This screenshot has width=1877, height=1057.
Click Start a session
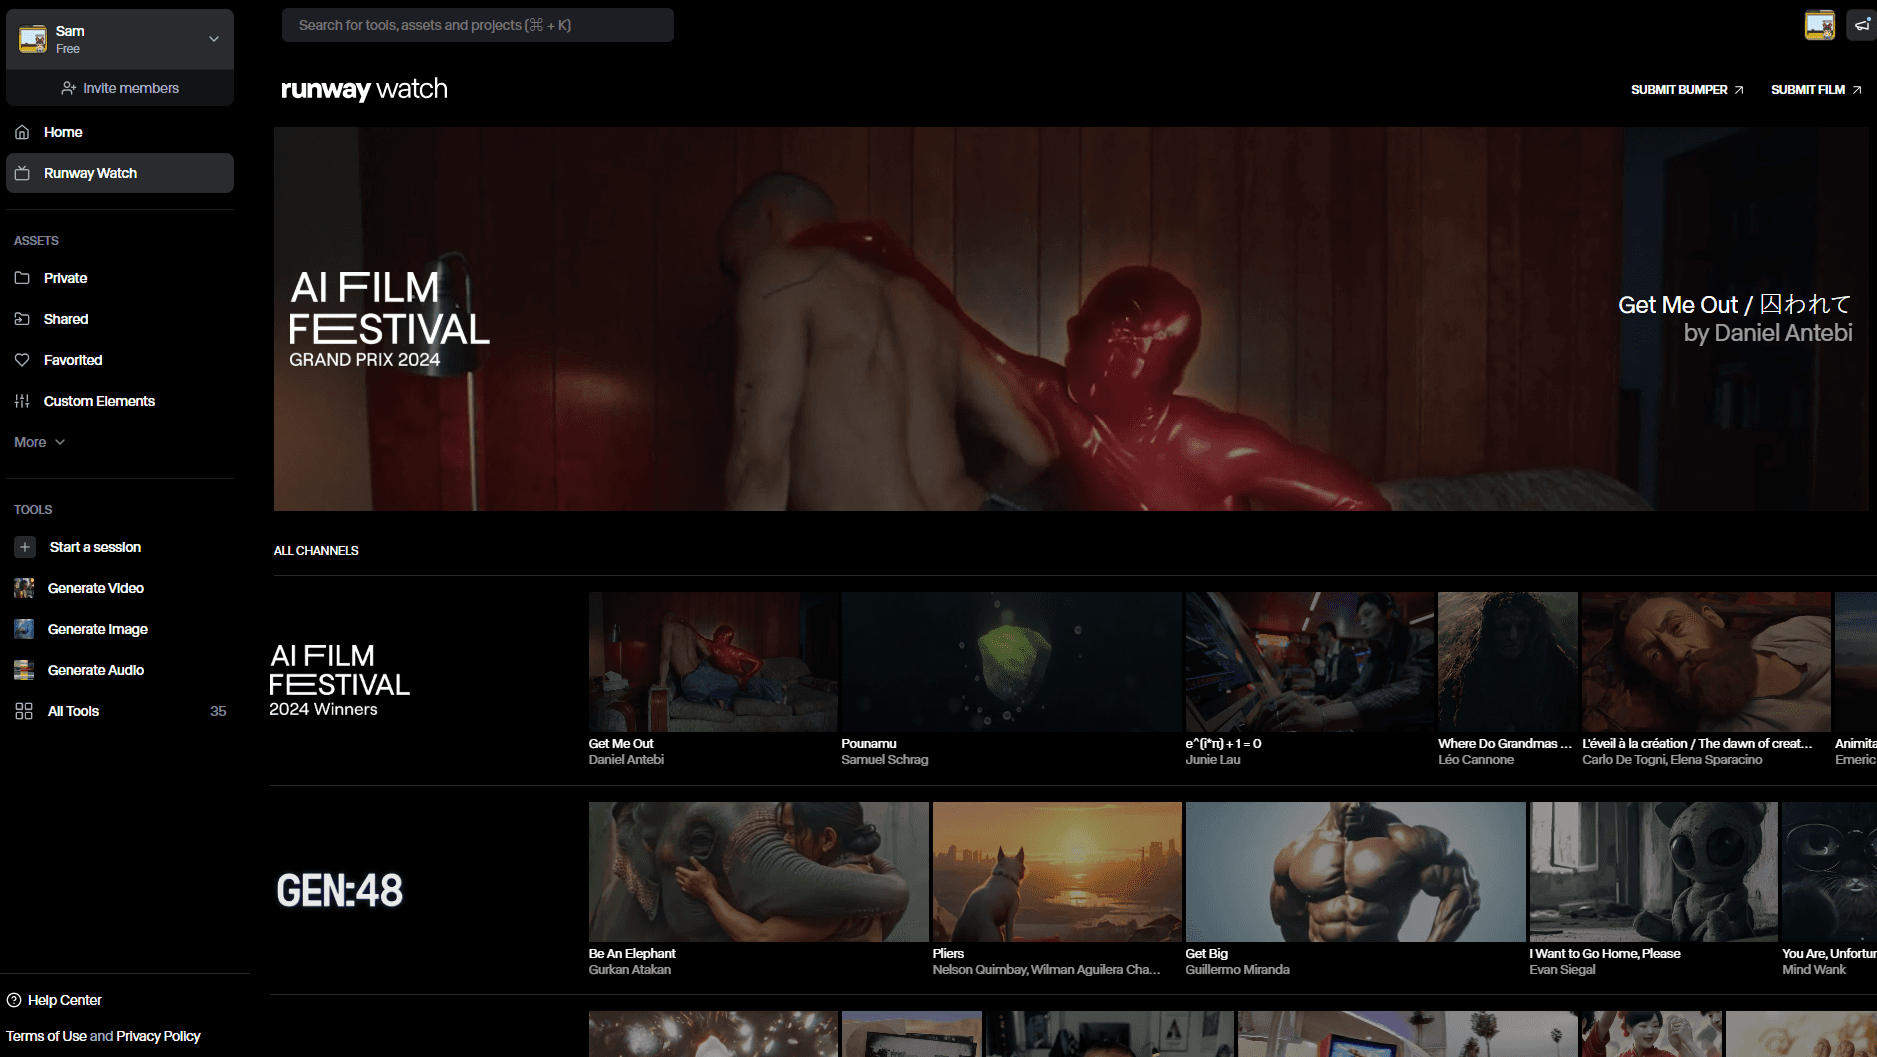120,547
